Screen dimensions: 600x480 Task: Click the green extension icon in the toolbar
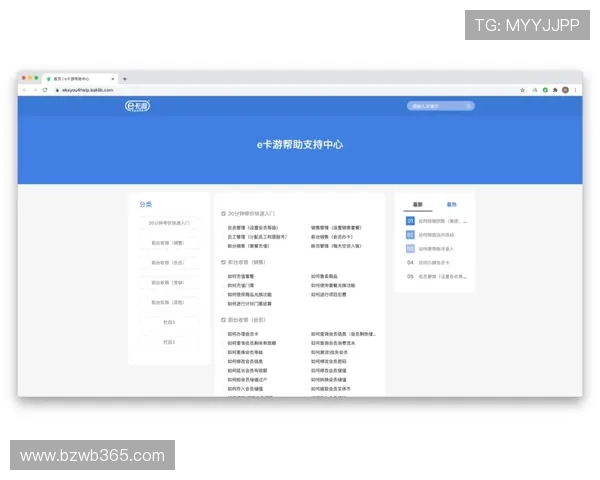point(545,90)
